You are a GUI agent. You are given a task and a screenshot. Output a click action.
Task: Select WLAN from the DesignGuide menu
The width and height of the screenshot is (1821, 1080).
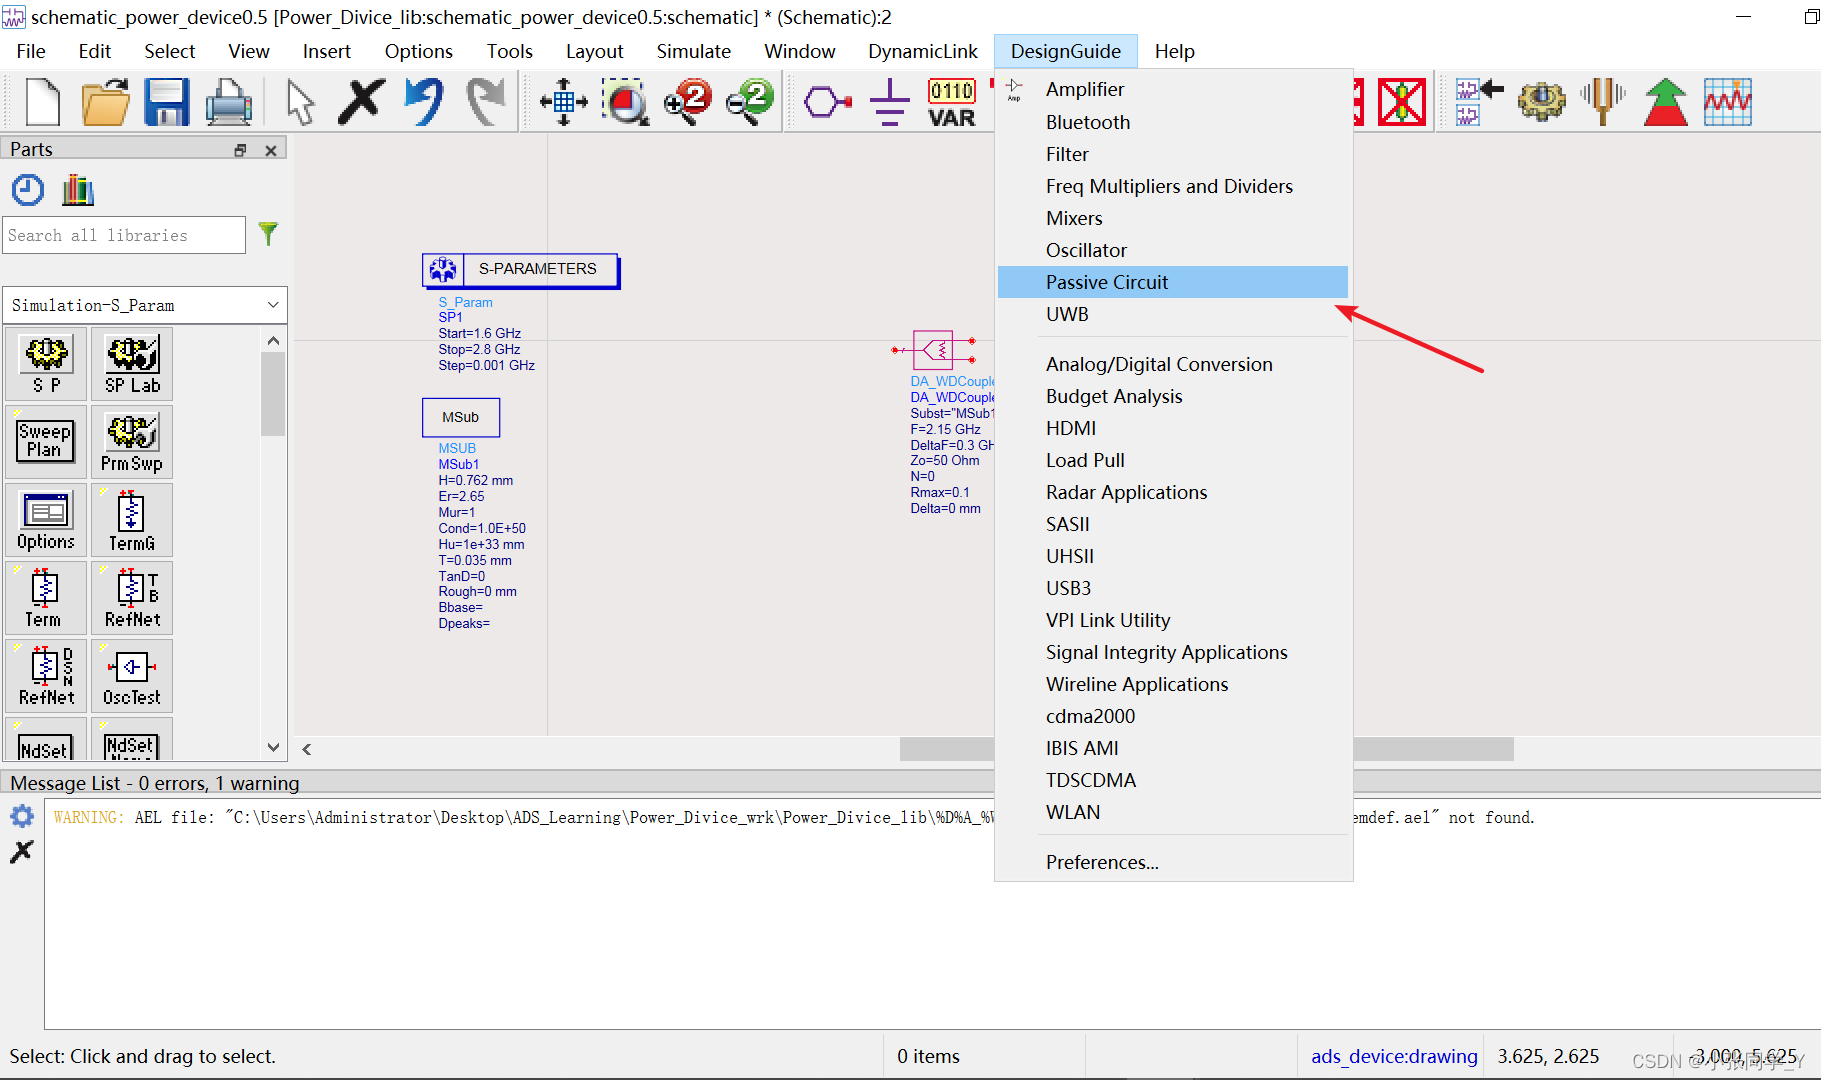(x=1173, y=812)
